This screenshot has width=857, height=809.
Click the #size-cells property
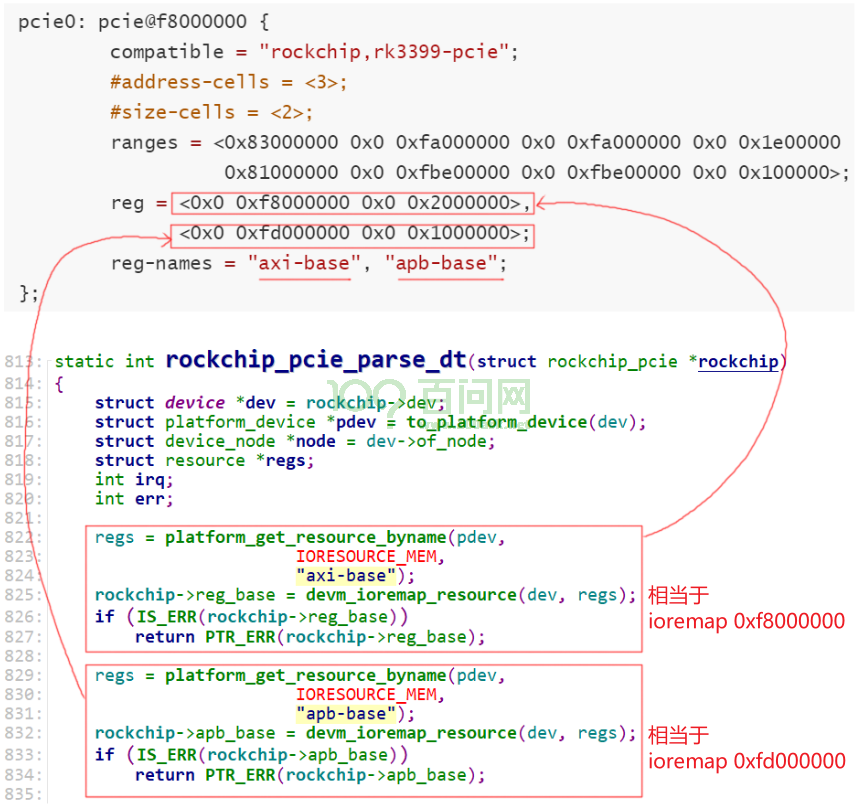(x=172, y=112)
